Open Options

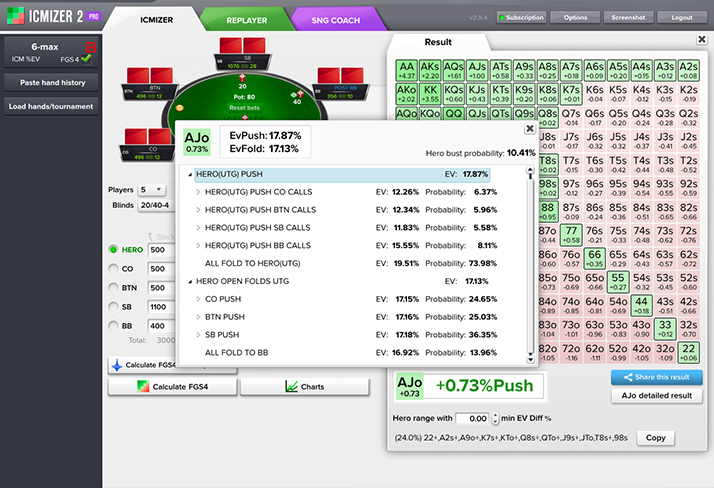575,17
